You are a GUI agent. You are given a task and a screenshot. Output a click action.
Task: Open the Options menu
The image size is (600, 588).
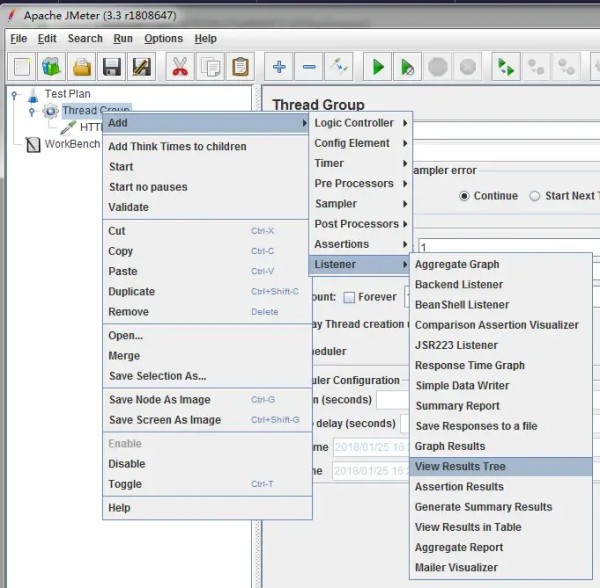[x=163, y=39]
